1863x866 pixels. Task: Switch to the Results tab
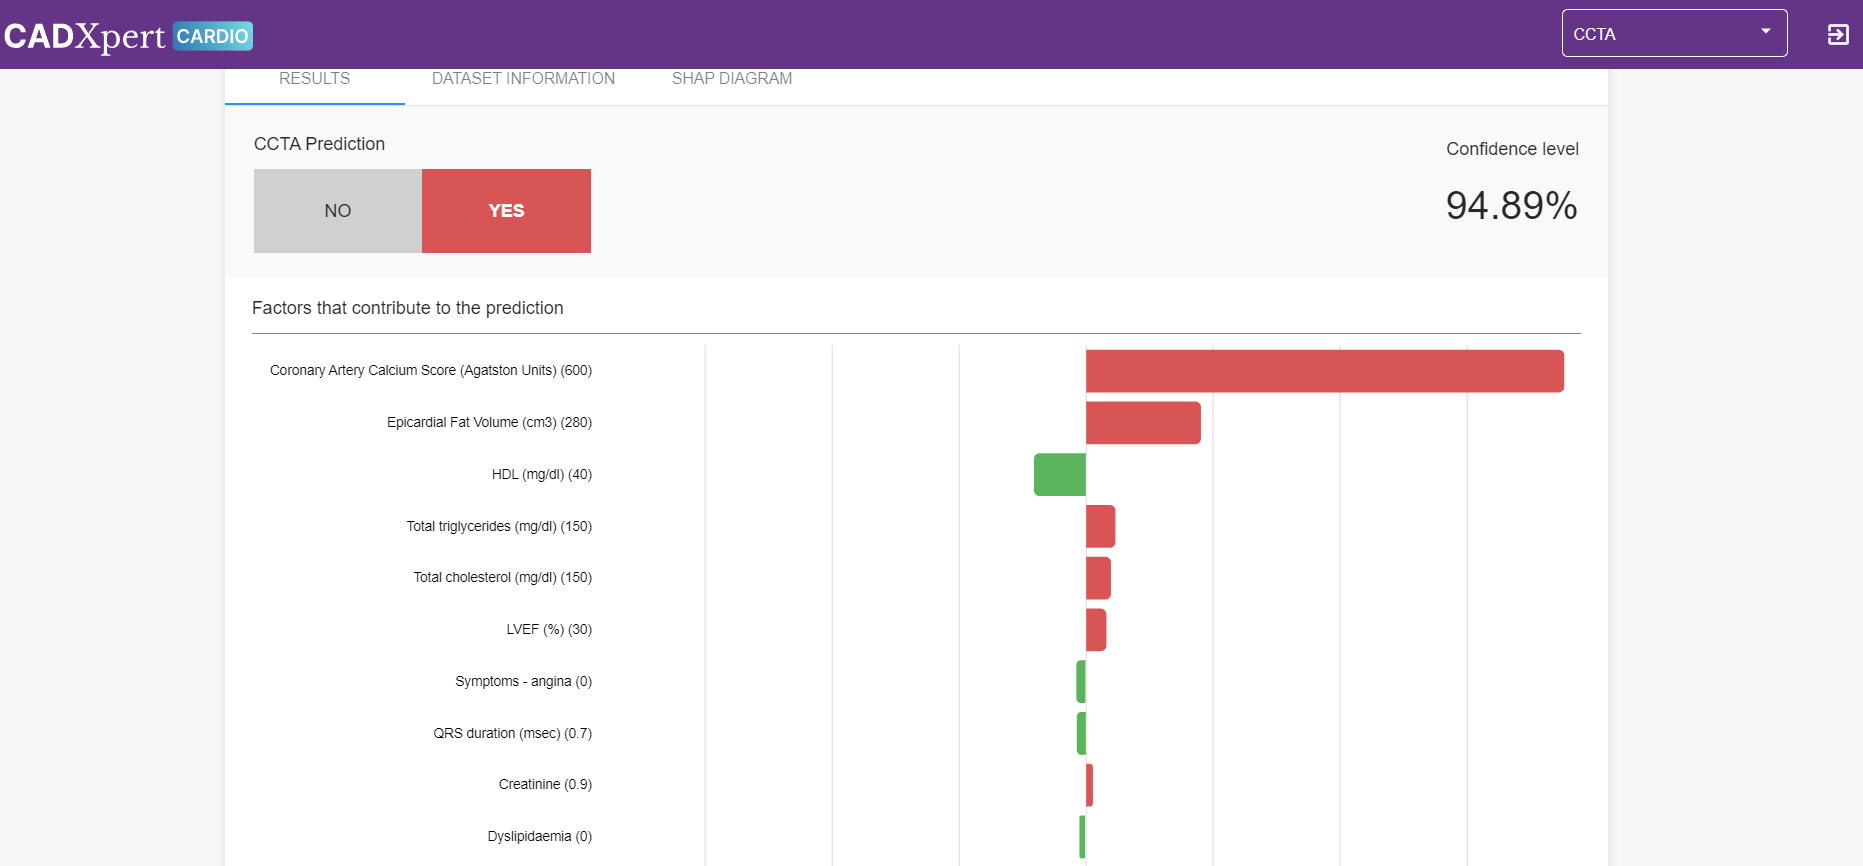(314, 79)
